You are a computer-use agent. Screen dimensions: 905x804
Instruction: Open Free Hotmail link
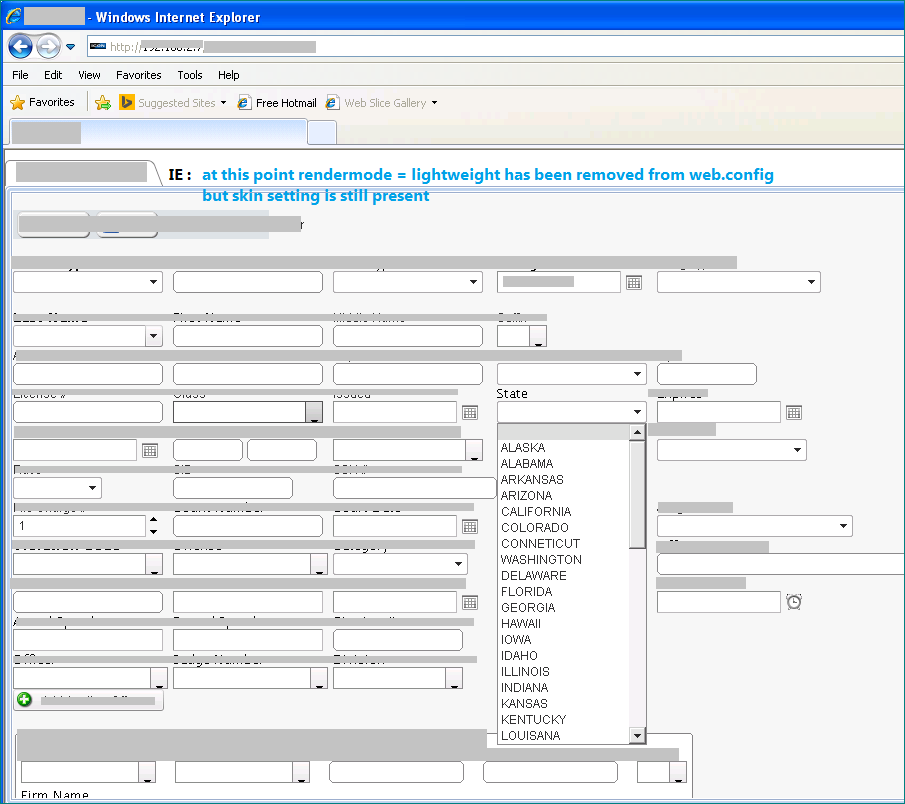click(278, 103)
